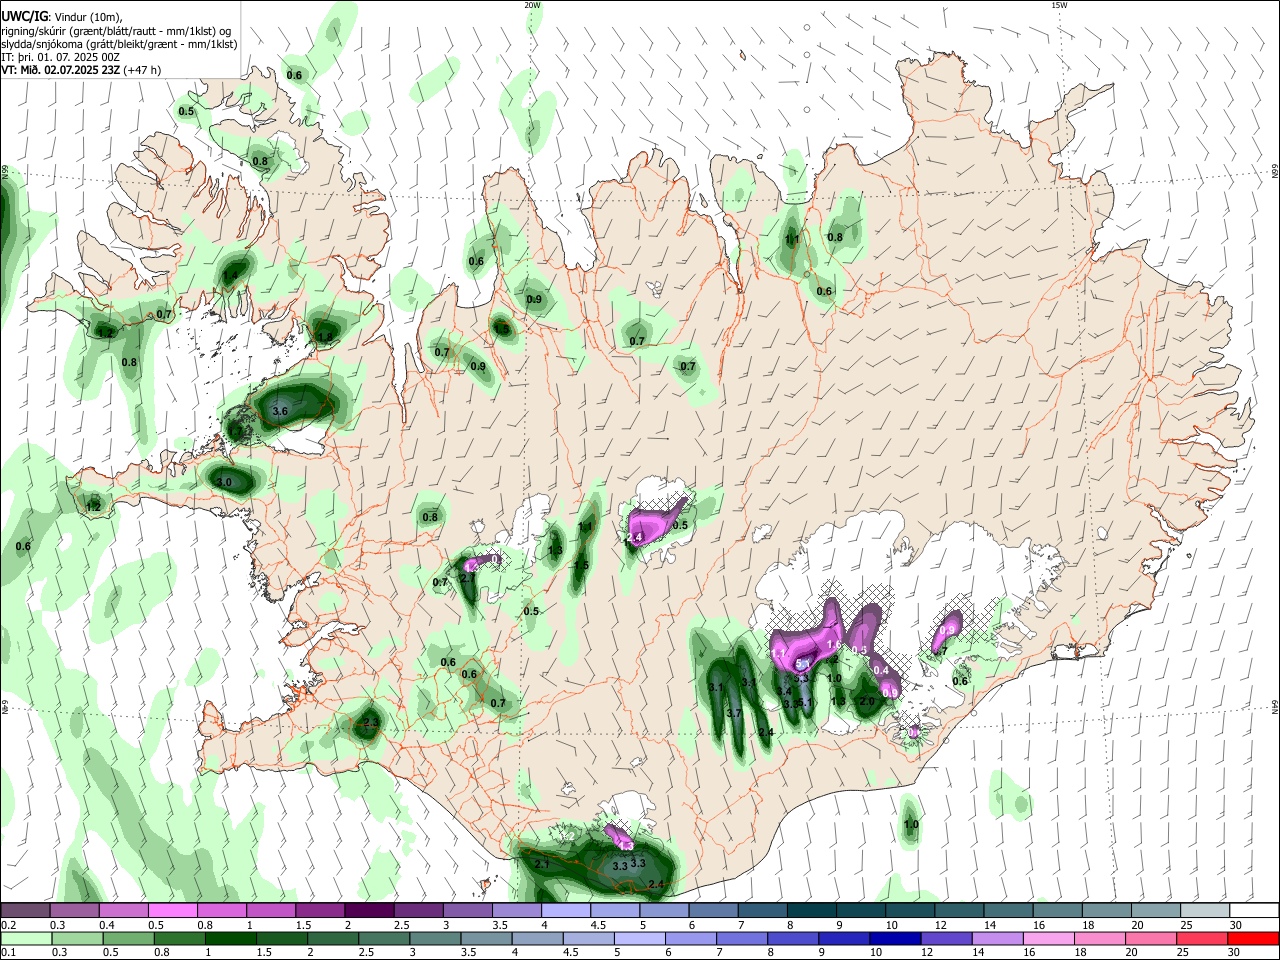
Task: Click the UWC/IG heading in the title box
Action: pos(24,16)
